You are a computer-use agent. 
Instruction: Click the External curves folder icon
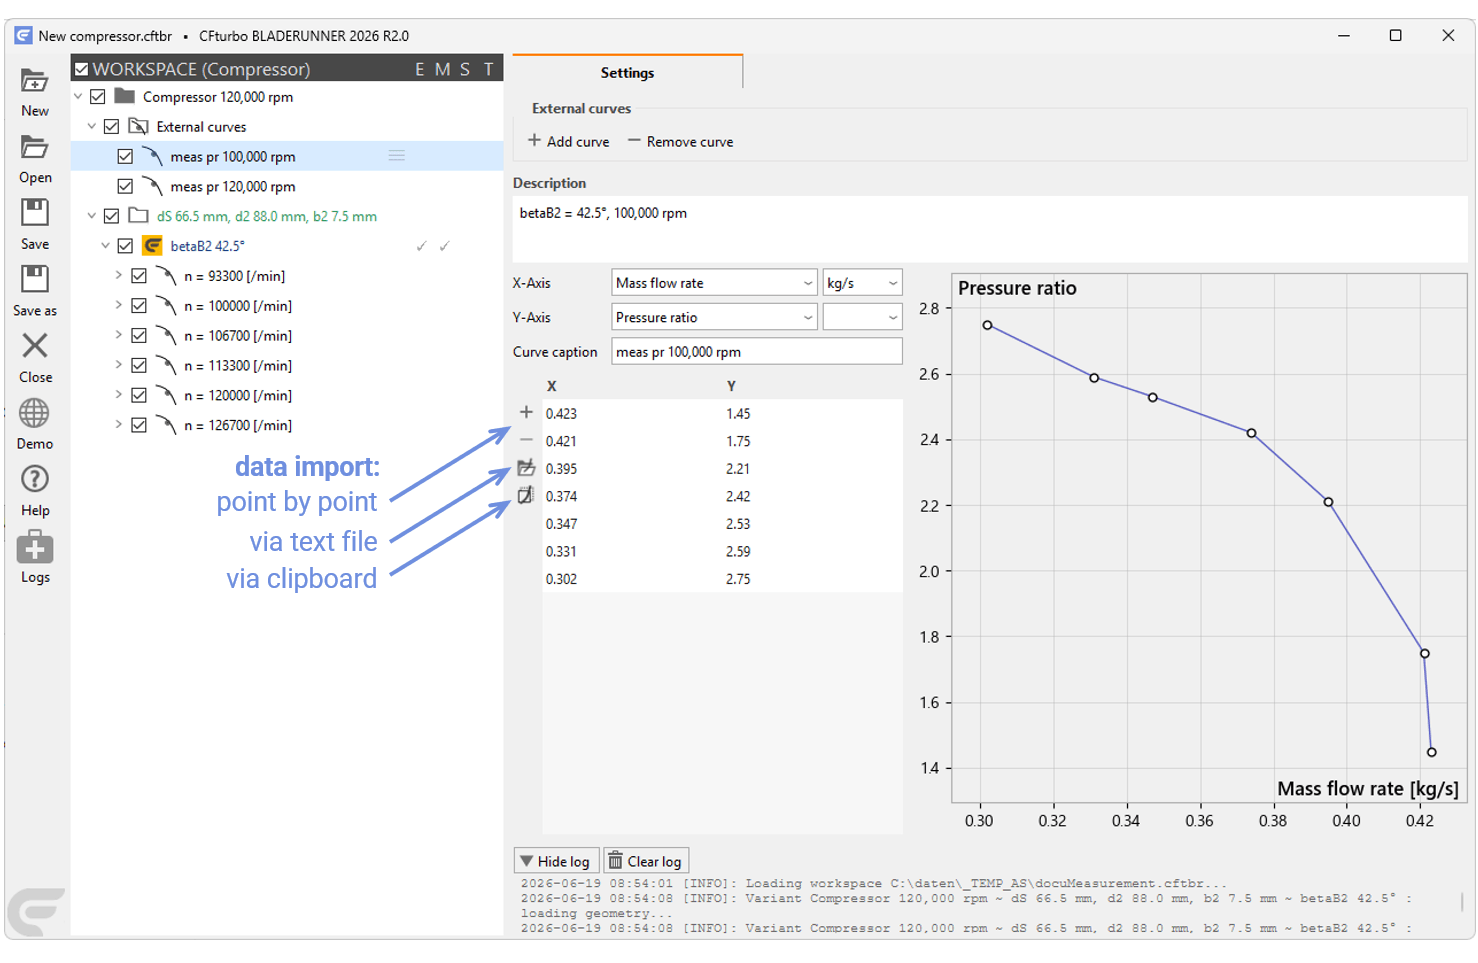pyautogui.click(x=139, y=127)
